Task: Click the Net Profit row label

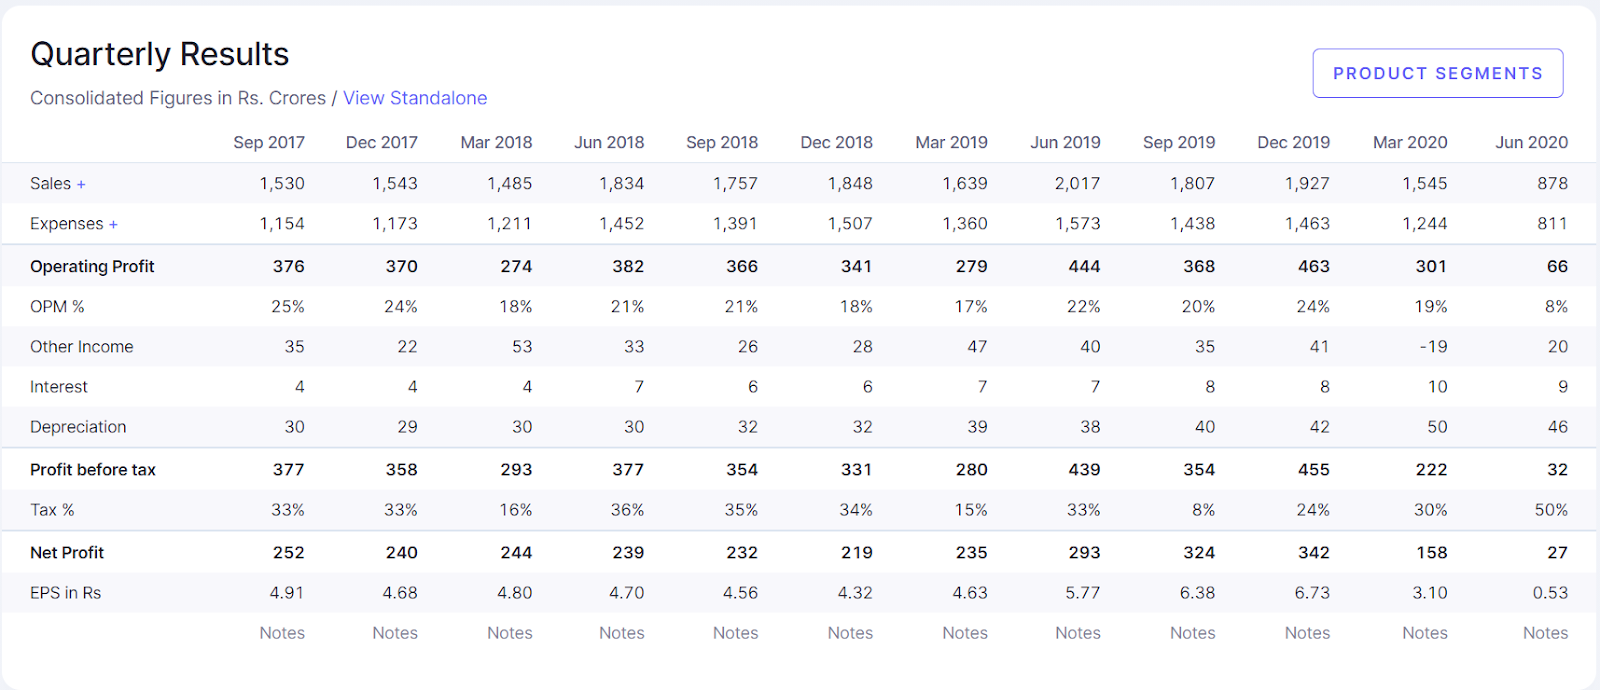Action: (67, 552)
